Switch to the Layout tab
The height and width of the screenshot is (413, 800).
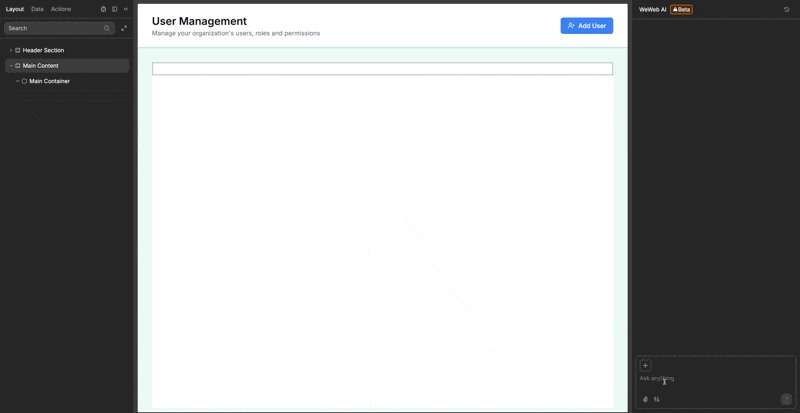coord(15,9)
